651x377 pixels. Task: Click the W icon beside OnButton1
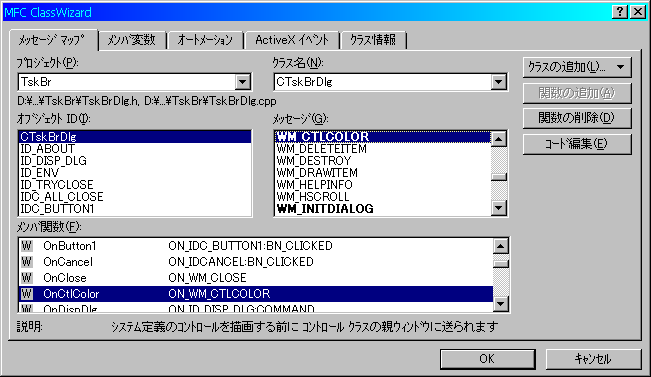click(x=27, y=246)
